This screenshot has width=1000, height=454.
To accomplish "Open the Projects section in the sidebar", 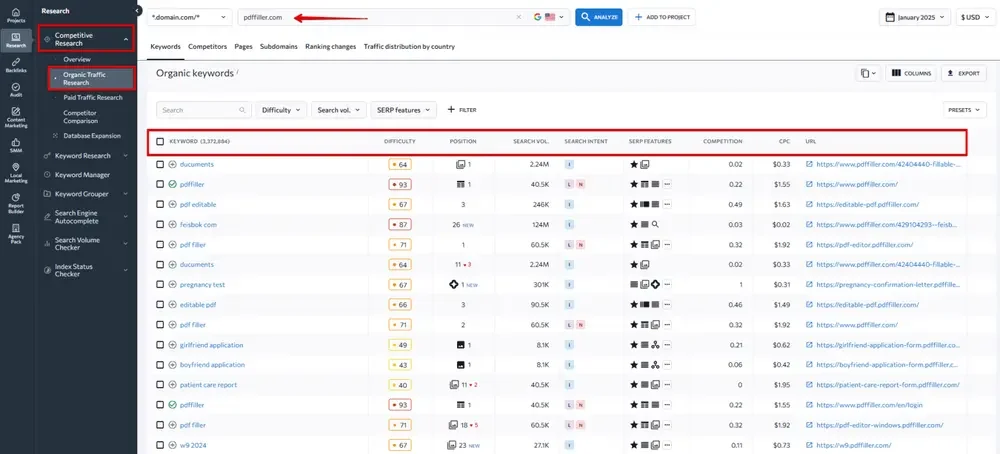I will pyautogui.click(x=16, y=15).
